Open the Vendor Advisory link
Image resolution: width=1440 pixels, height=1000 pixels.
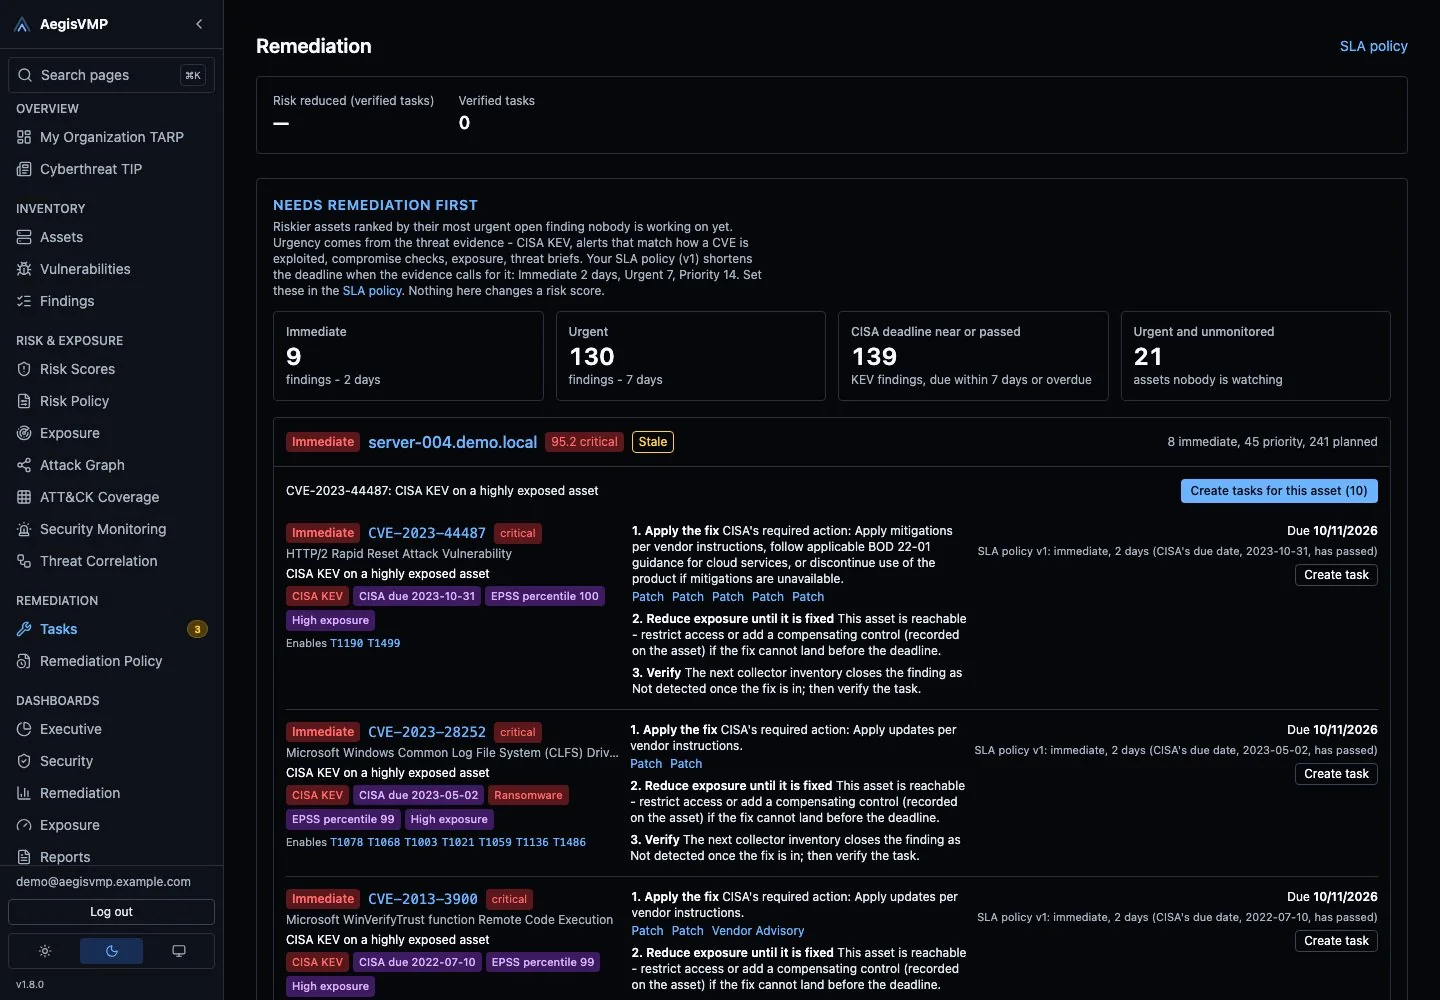point(758,931)
